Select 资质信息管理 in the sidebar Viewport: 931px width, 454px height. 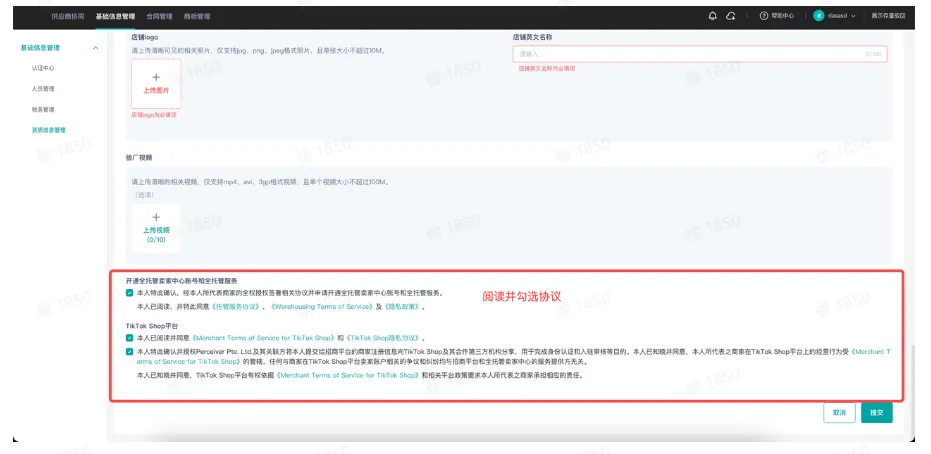click(49, 130)
